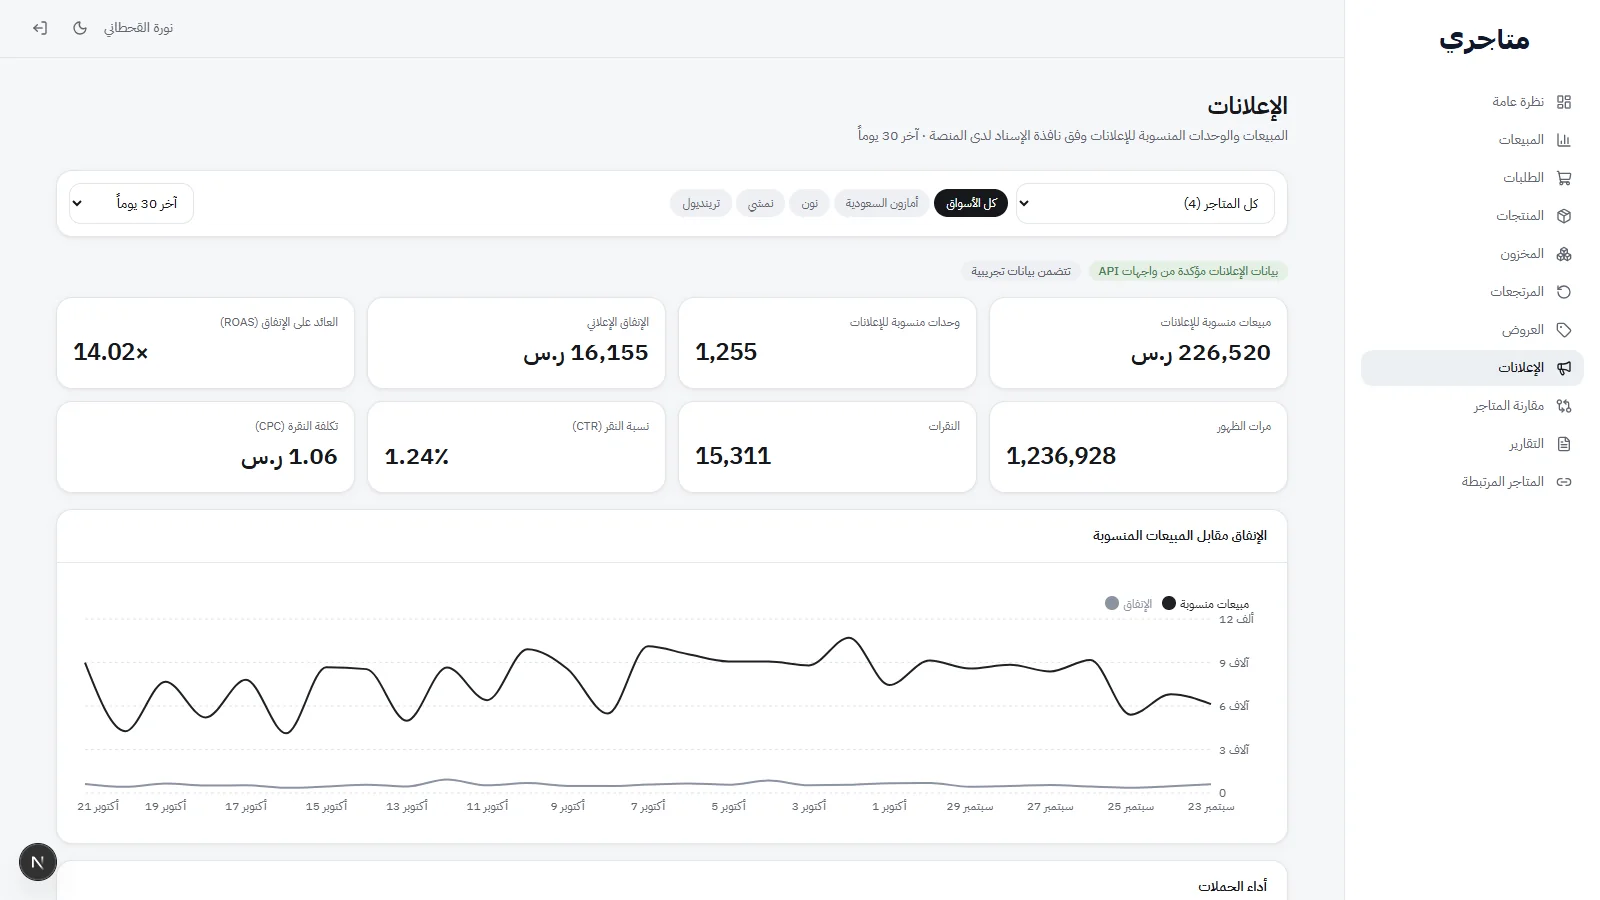Viewport: 1600px width, 900px height.
Task: Click the متاجري logo
Action: tap(1484, 40)
